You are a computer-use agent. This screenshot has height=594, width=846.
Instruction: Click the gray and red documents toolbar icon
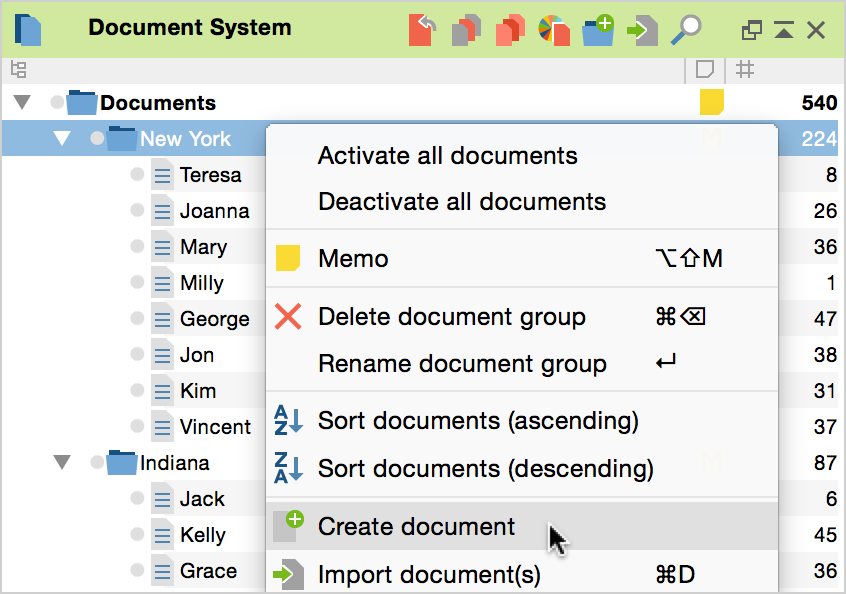[466, 30]
